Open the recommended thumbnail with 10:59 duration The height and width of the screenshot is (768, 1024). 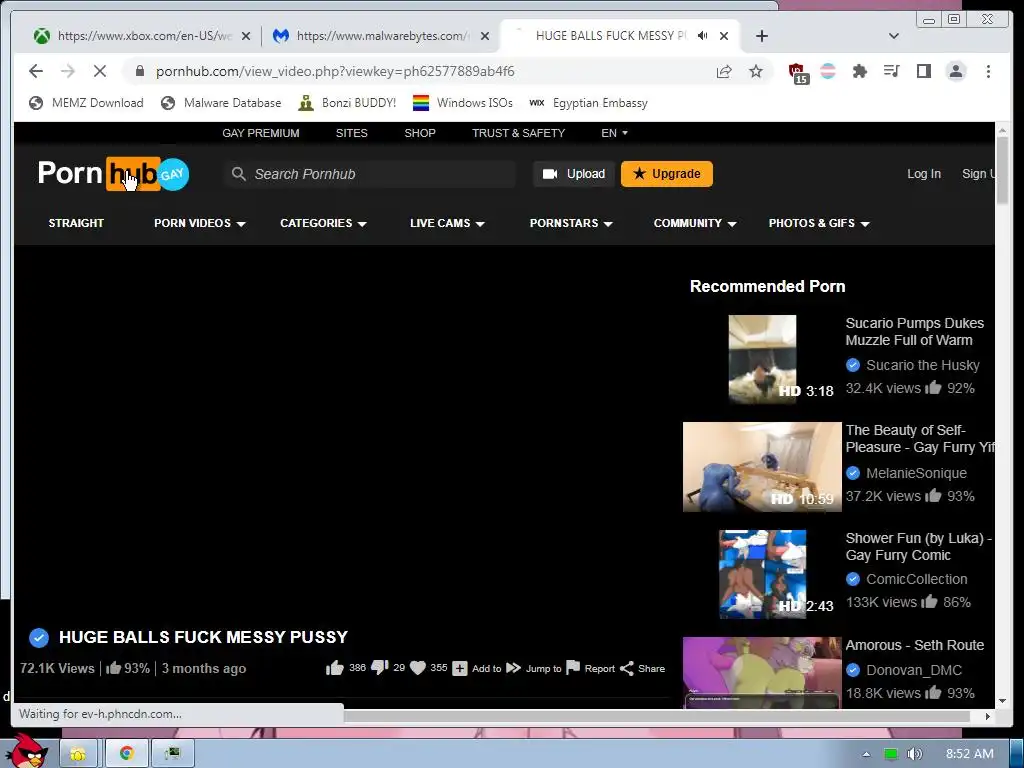pos(762,467)
